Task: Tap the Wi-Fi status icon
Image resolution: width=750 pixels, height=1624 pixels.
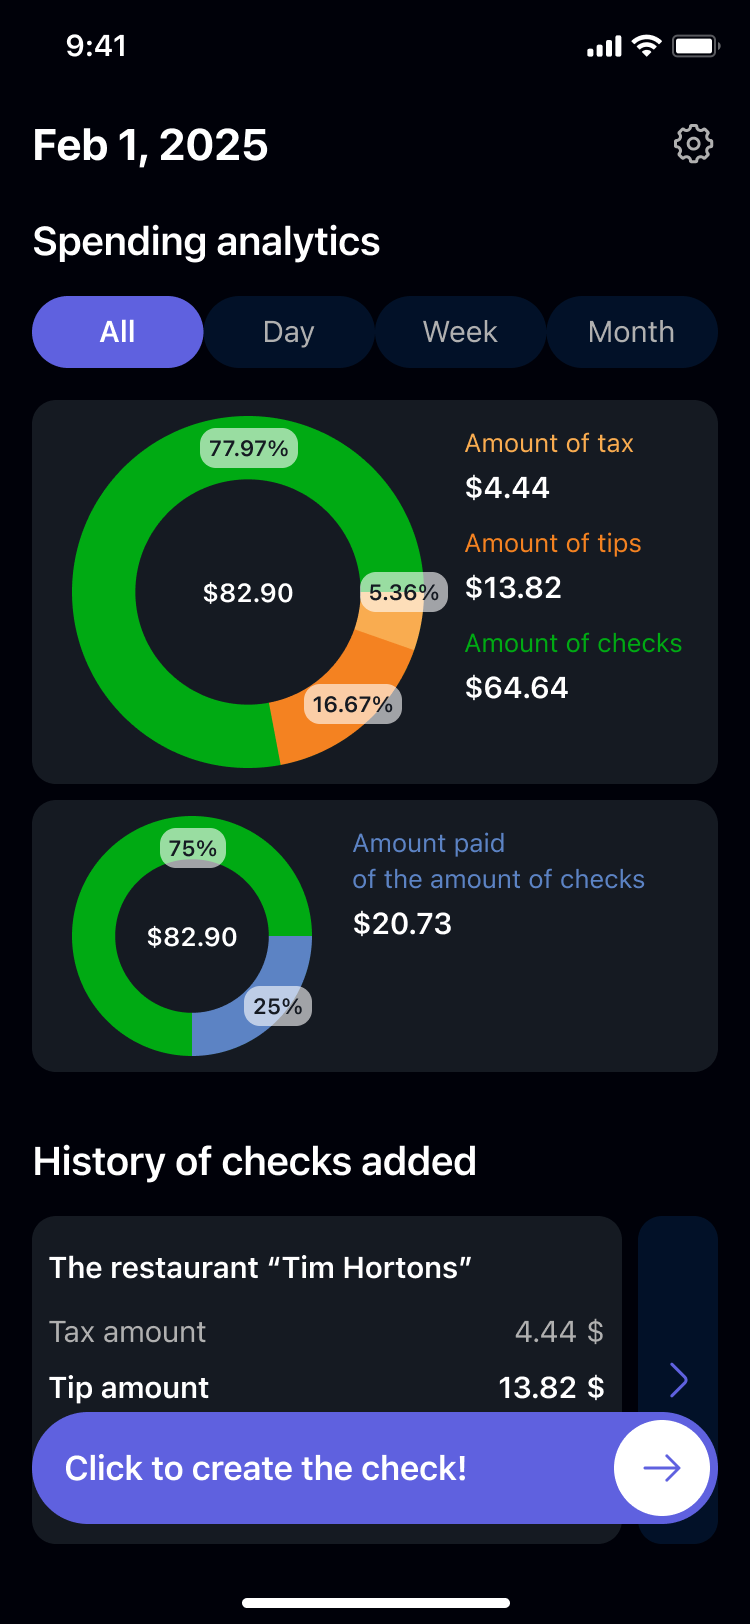Action: (x=647, y=46)
